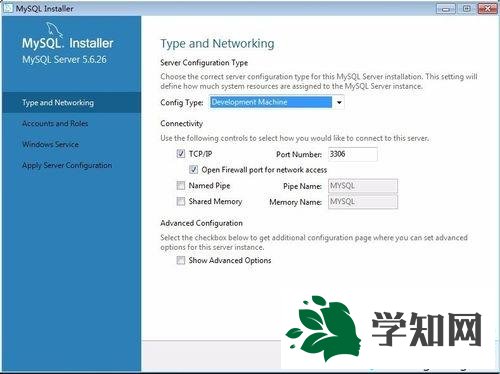This screenshot has width=500, height=374.
Task: Click the 'Advanced Configuration' section heading
Action: click(x=201, y=223)
